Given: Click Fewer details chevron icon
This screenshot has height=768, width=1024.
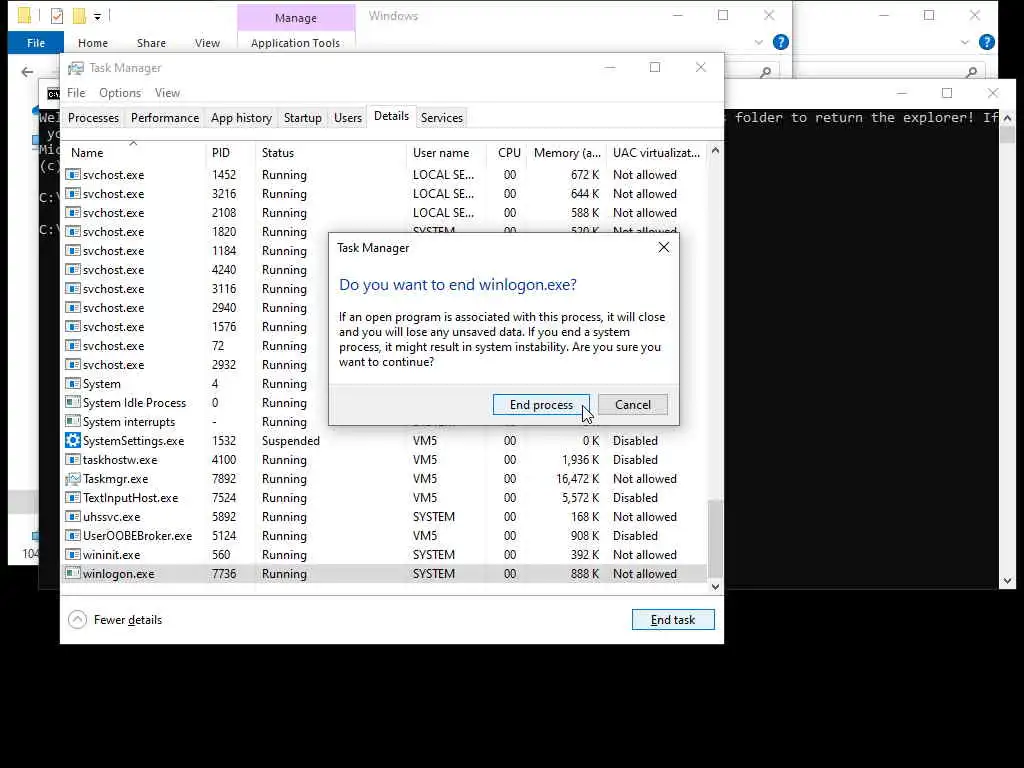Looking at the screenshot, I should click(x=77, y=620).
